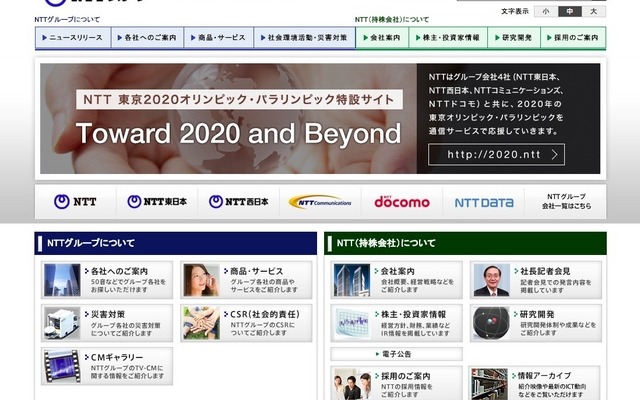Click the NTT logo in company strip
This screenshot has width=640, height=400.
(75, 202)
